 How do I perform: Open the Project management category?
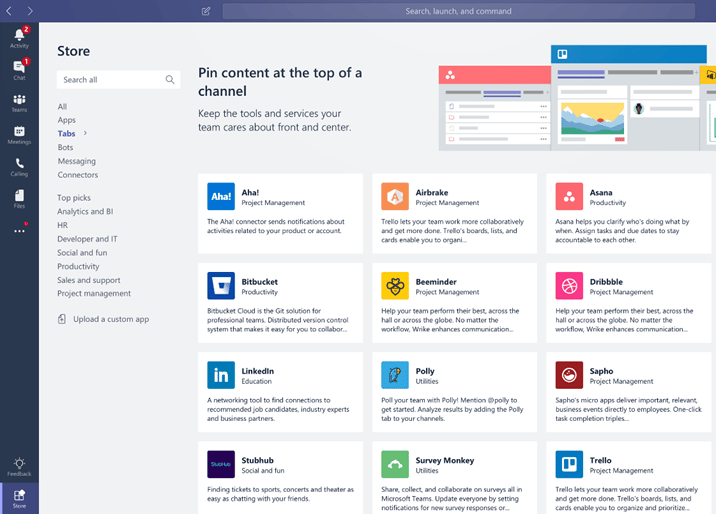(x=94, y=294)
